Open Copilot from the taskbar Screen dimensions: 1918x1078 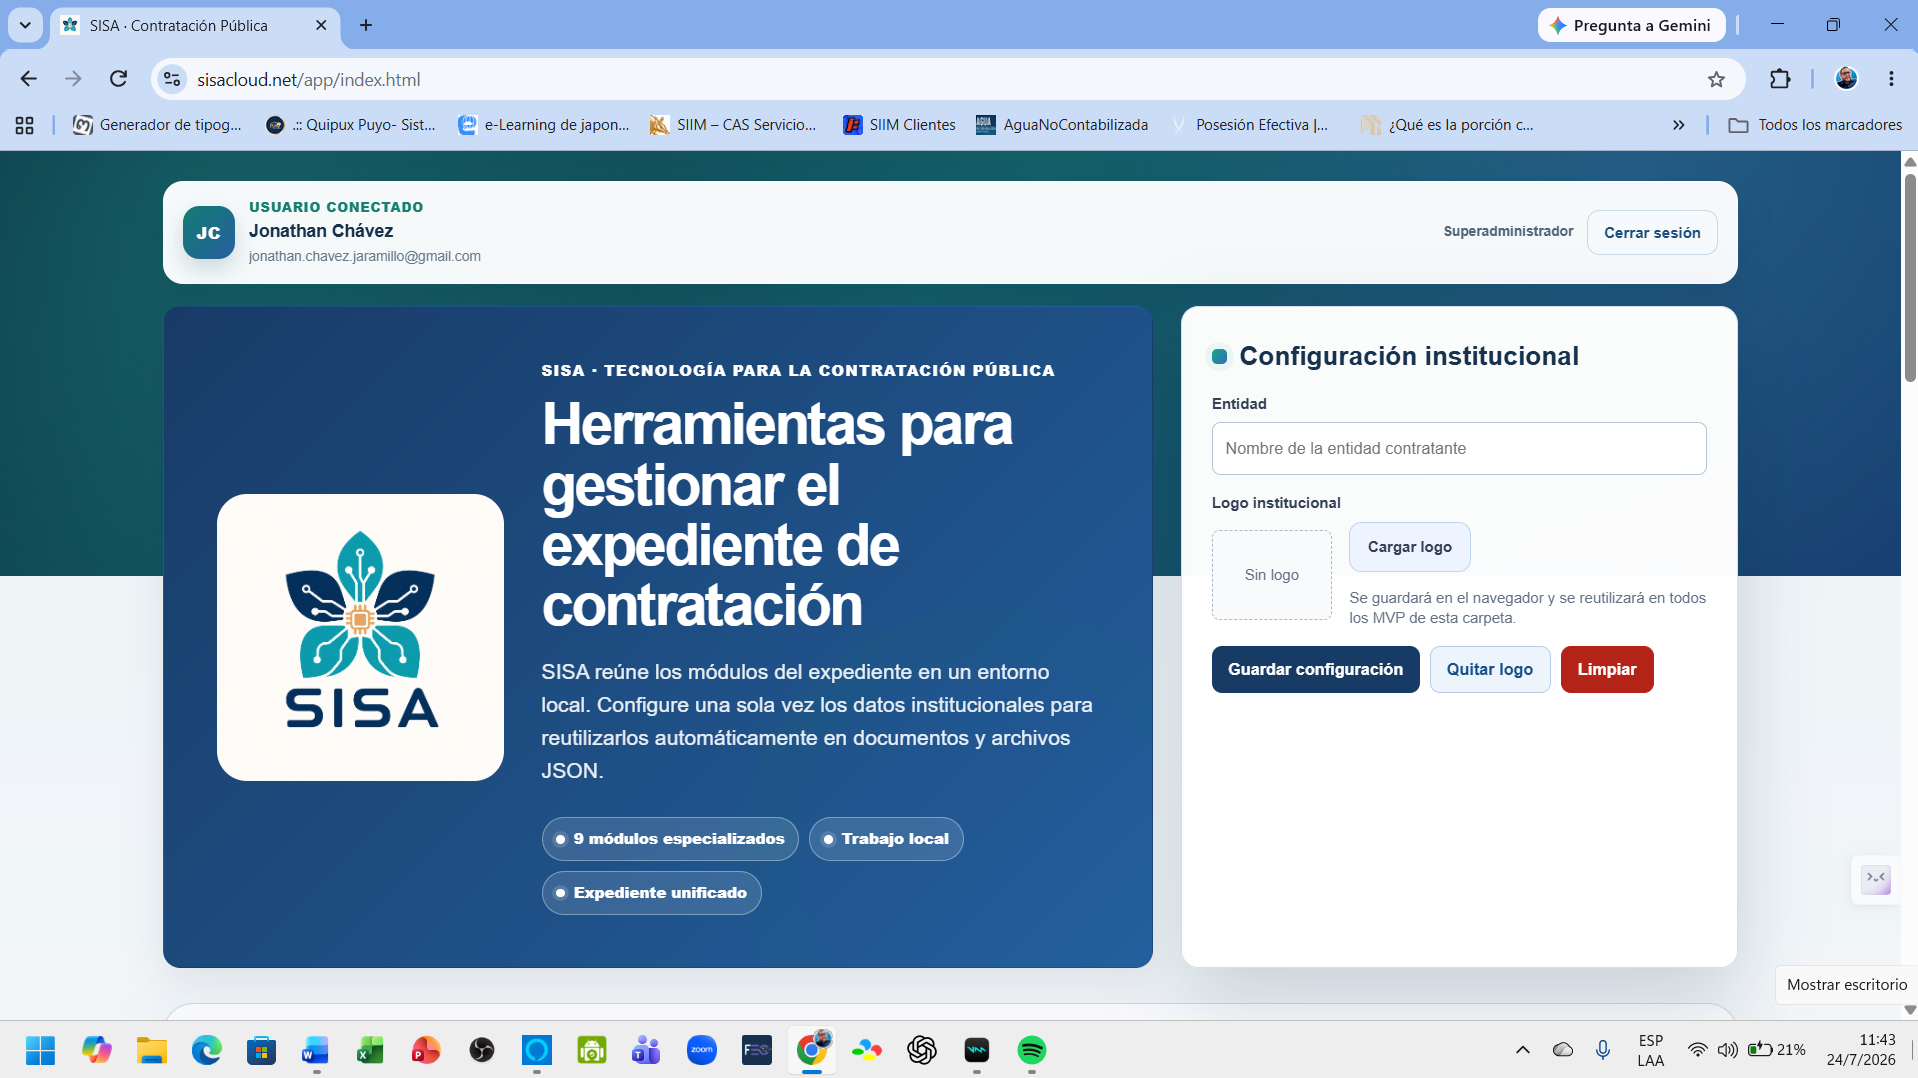coord(97,1050)
